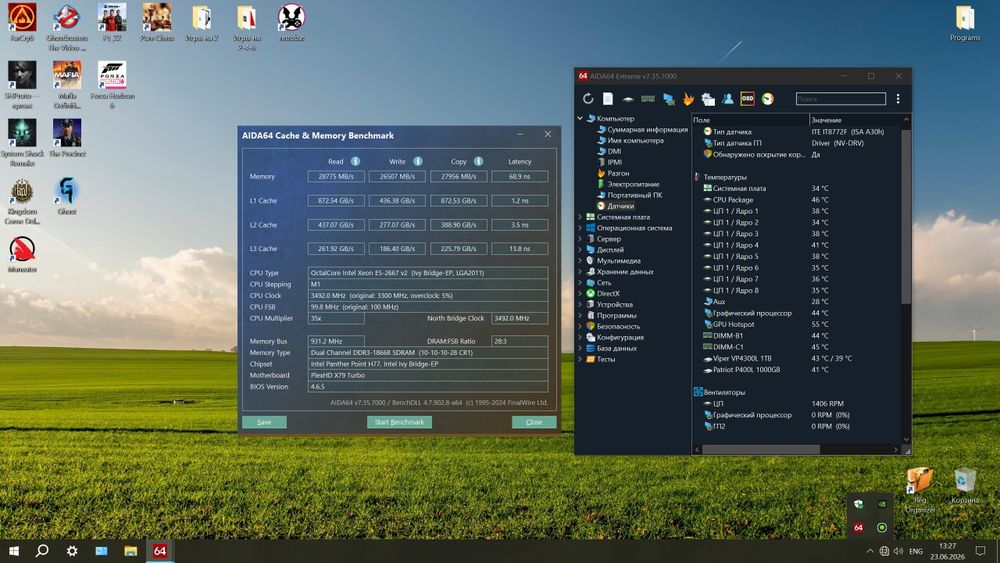
Task: Select Имя компьютера in the tree
Action: click(635, 140)
